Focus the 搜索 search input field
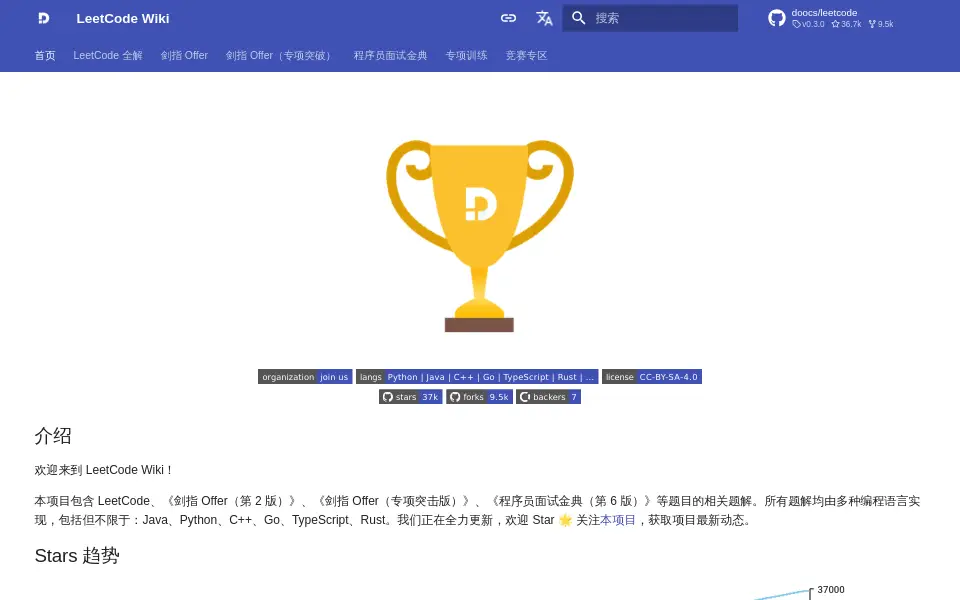Viewport: 960px width, 600px height. pyautogui.click(x=650, y=18)
